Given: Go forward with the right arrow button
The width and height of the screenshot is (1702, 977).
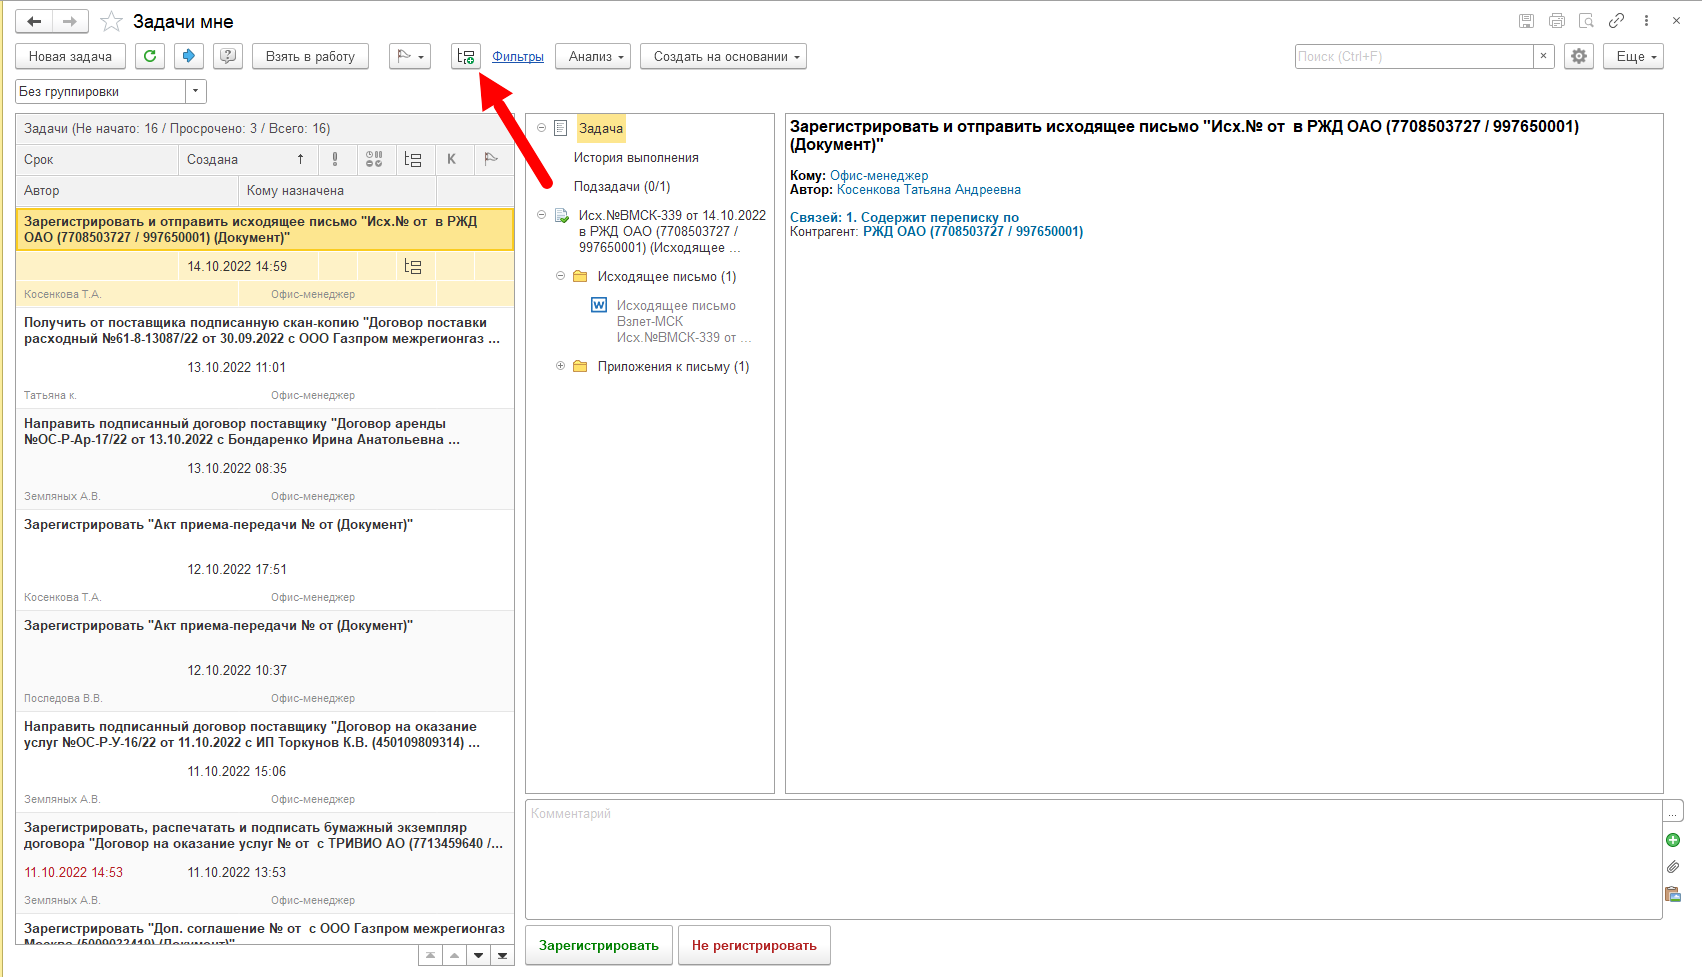Looking at the screenshot, I should pos(70,21).
